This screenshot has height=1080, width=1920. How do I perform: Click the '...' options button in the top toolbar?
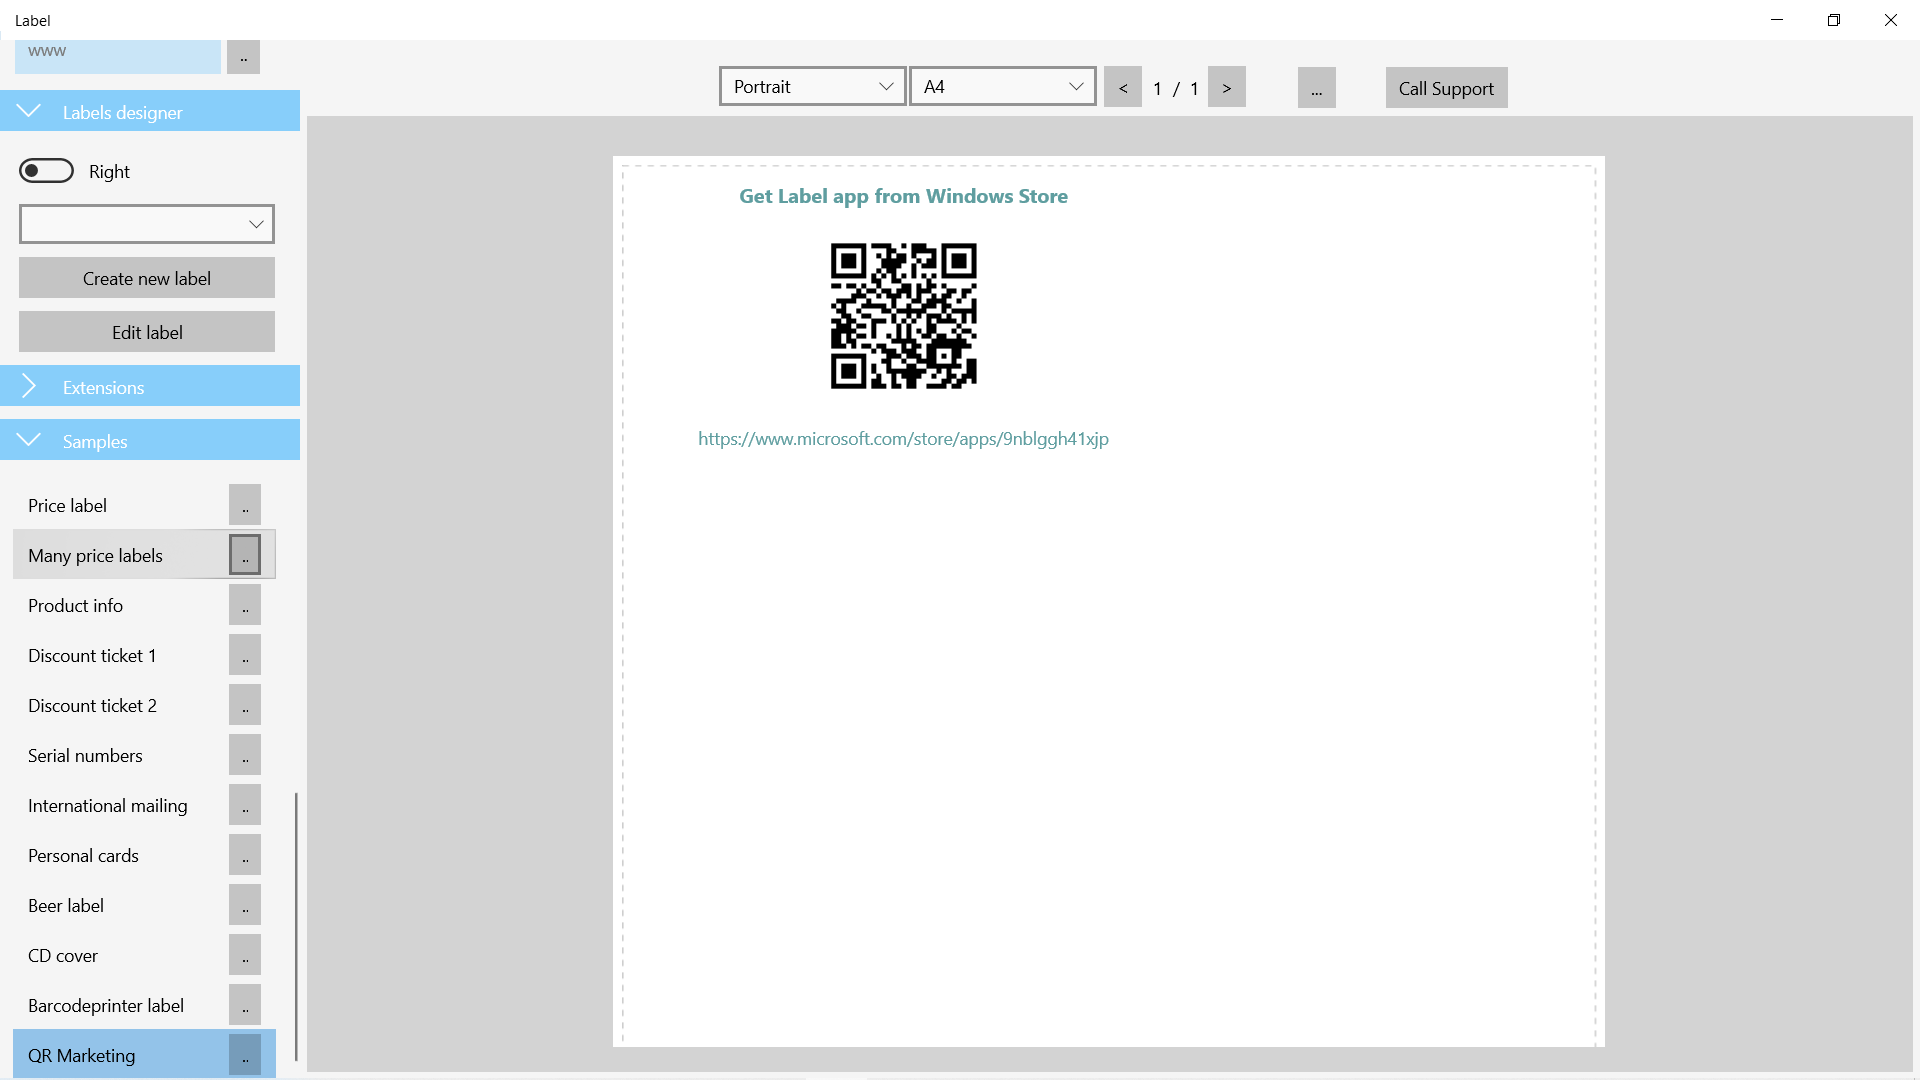click(1316, 87)
